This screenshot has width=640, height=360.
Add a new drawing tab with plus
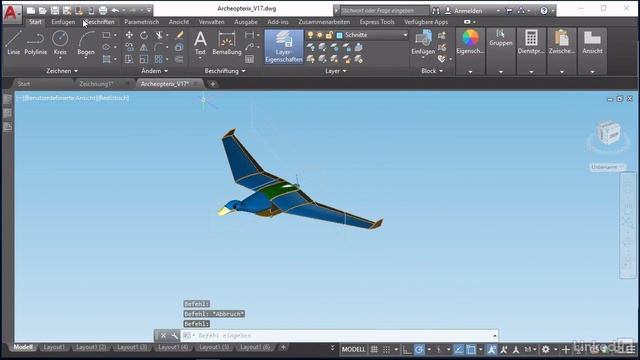[213, 84]
